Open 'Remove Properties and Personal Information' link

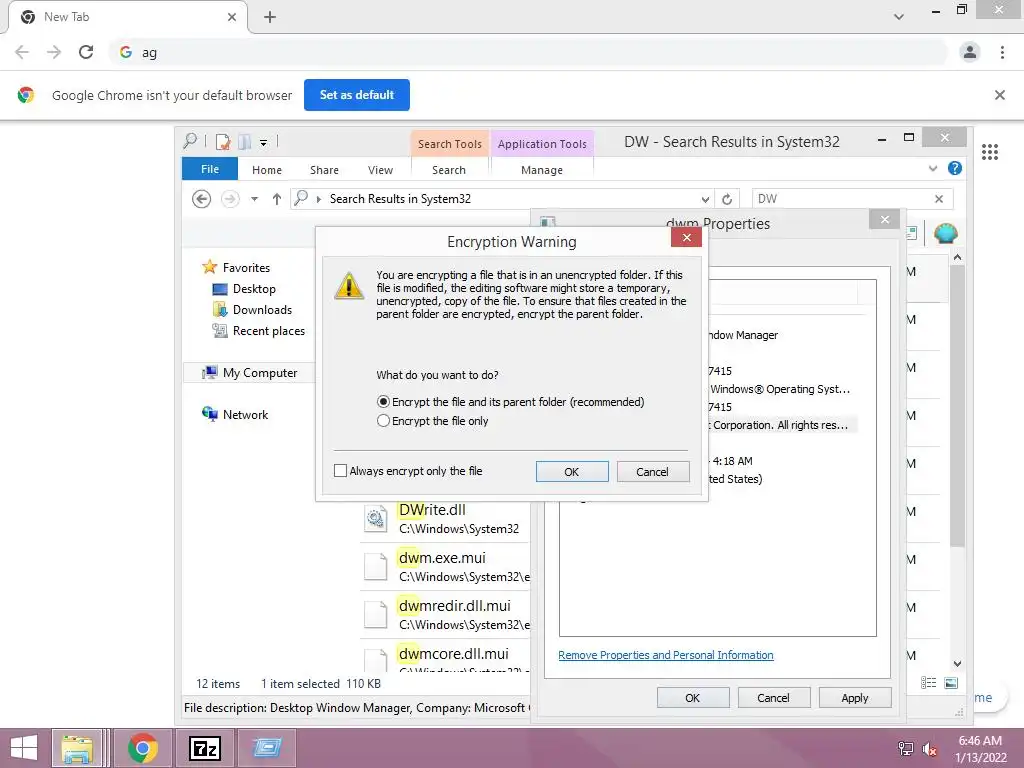point(665,655)
